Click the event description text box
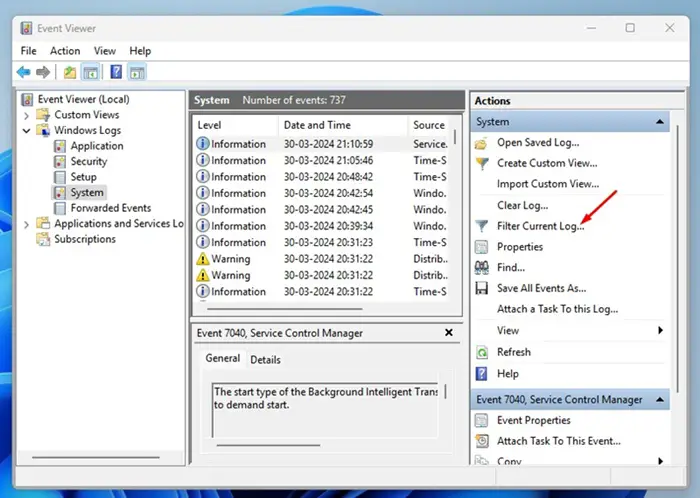 [325, 411]
